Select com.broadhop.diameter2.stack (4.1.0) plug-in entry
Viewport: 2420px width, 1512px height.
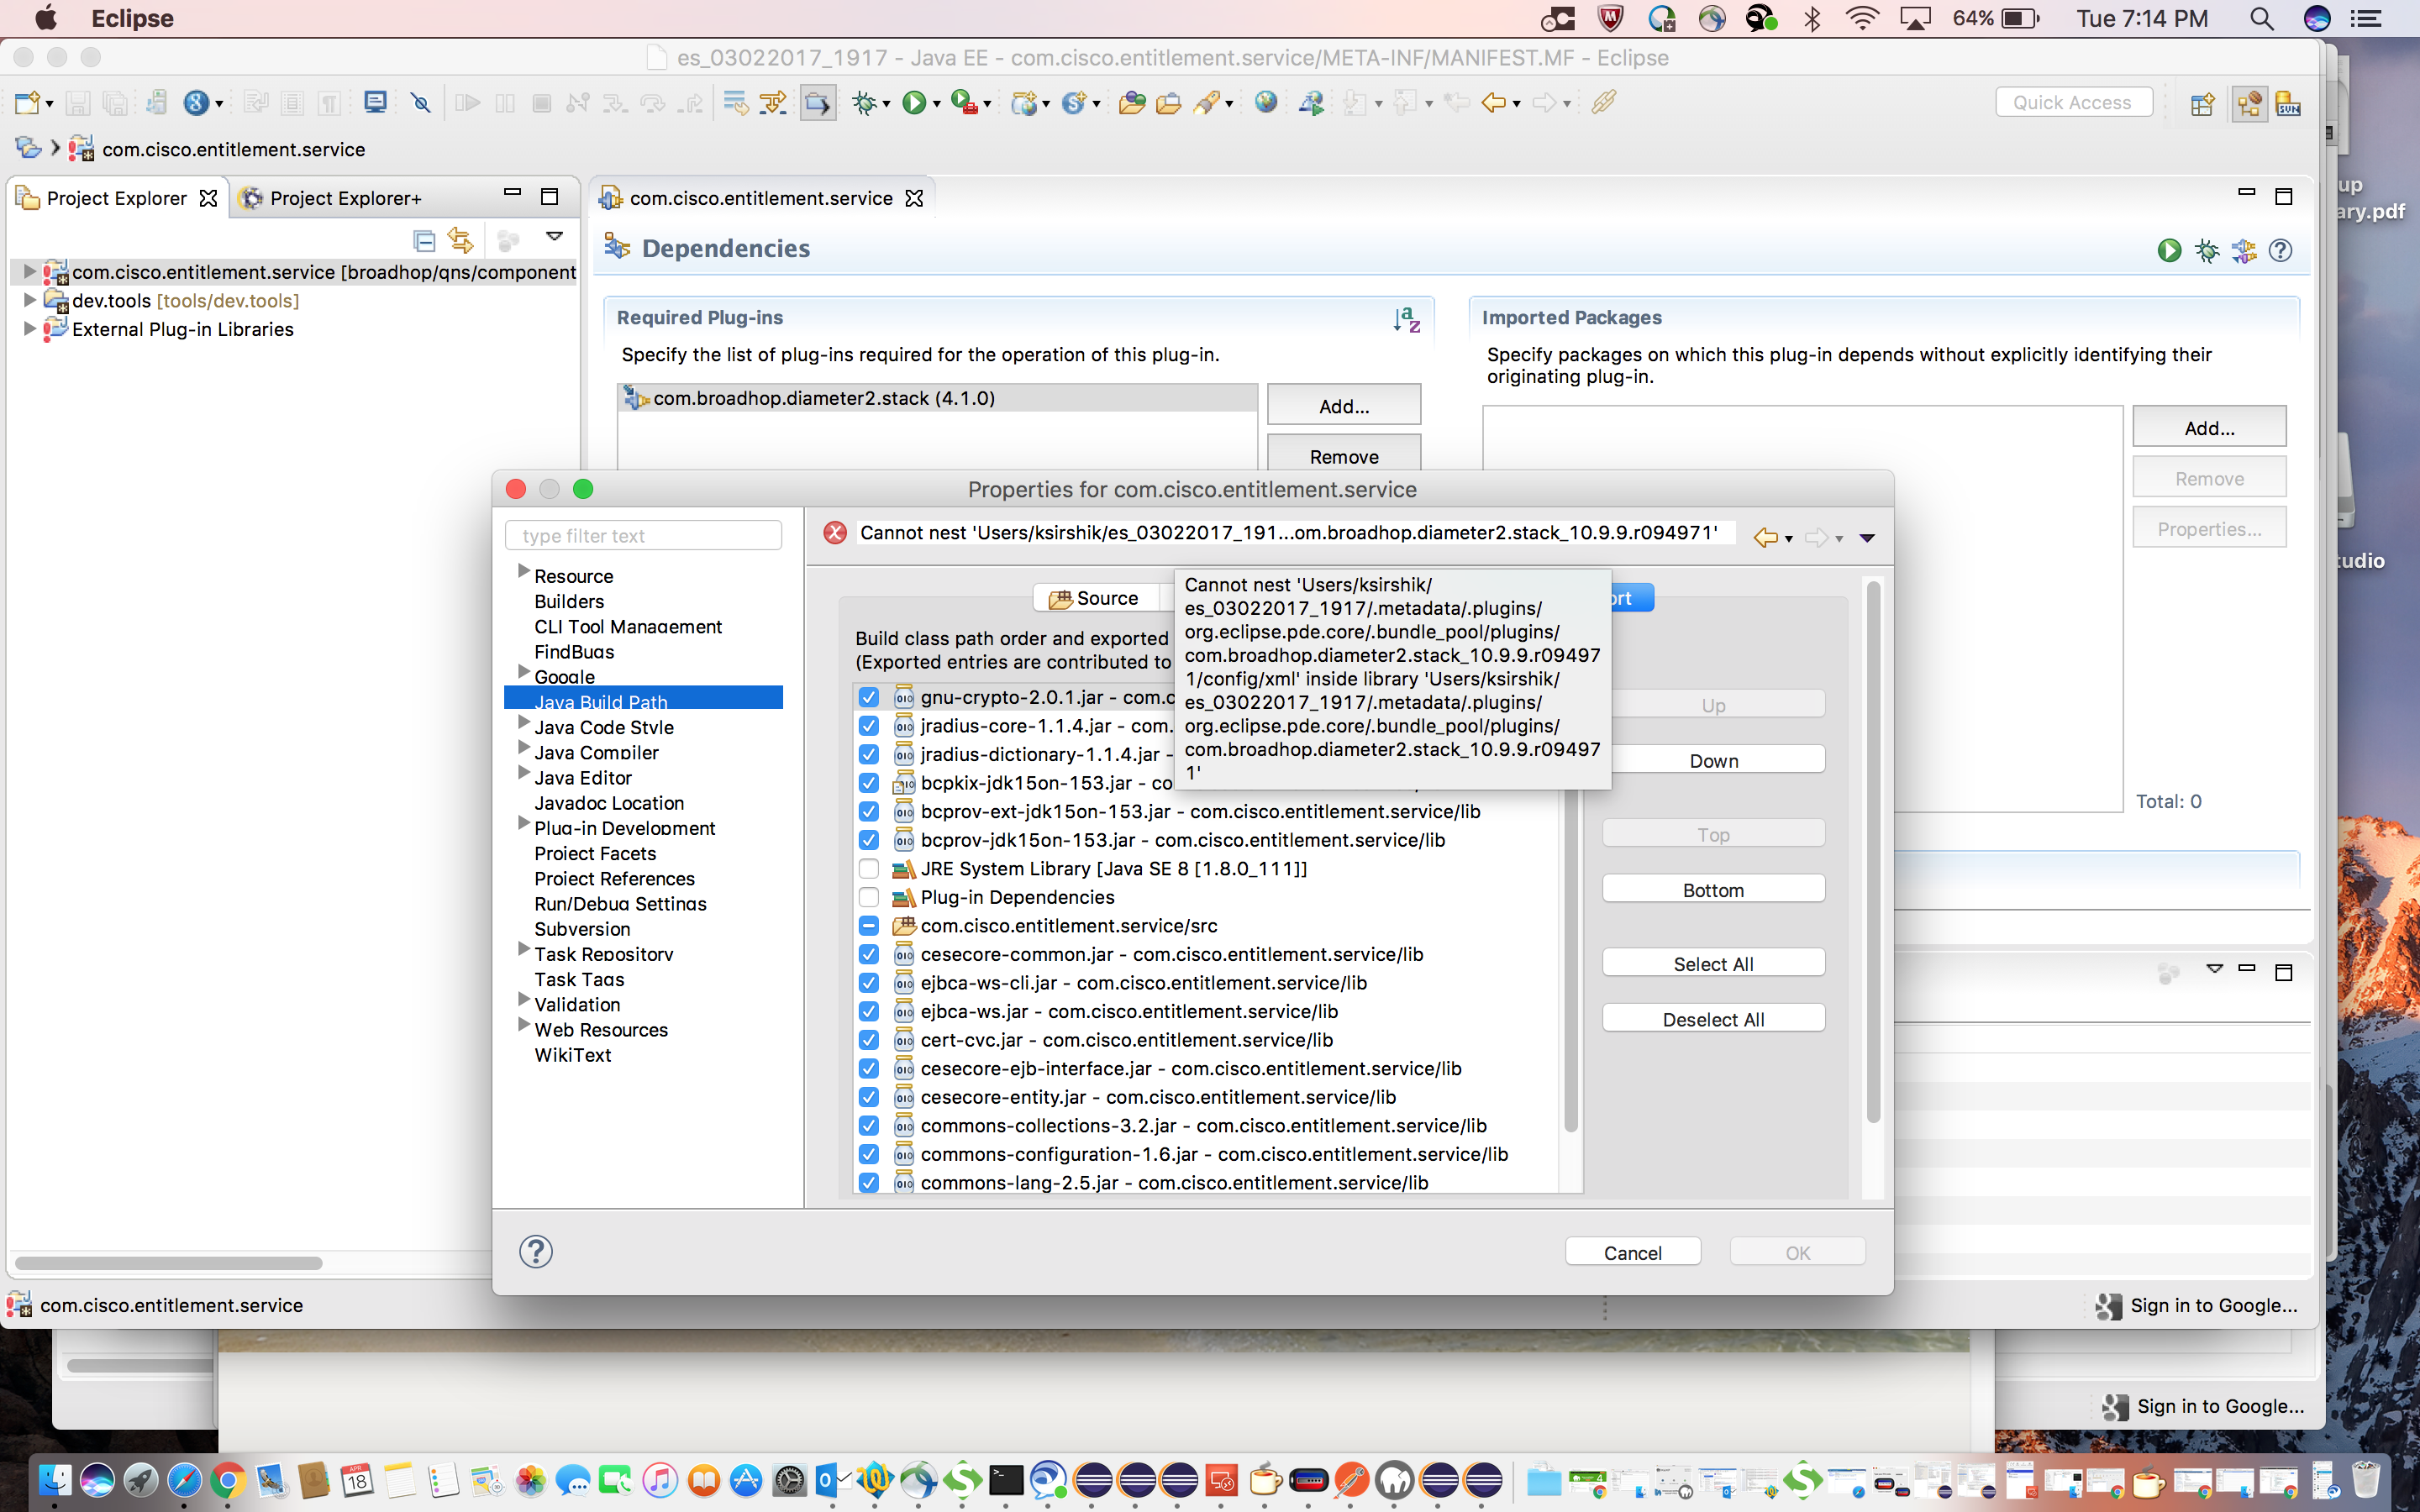pos(937,398)
